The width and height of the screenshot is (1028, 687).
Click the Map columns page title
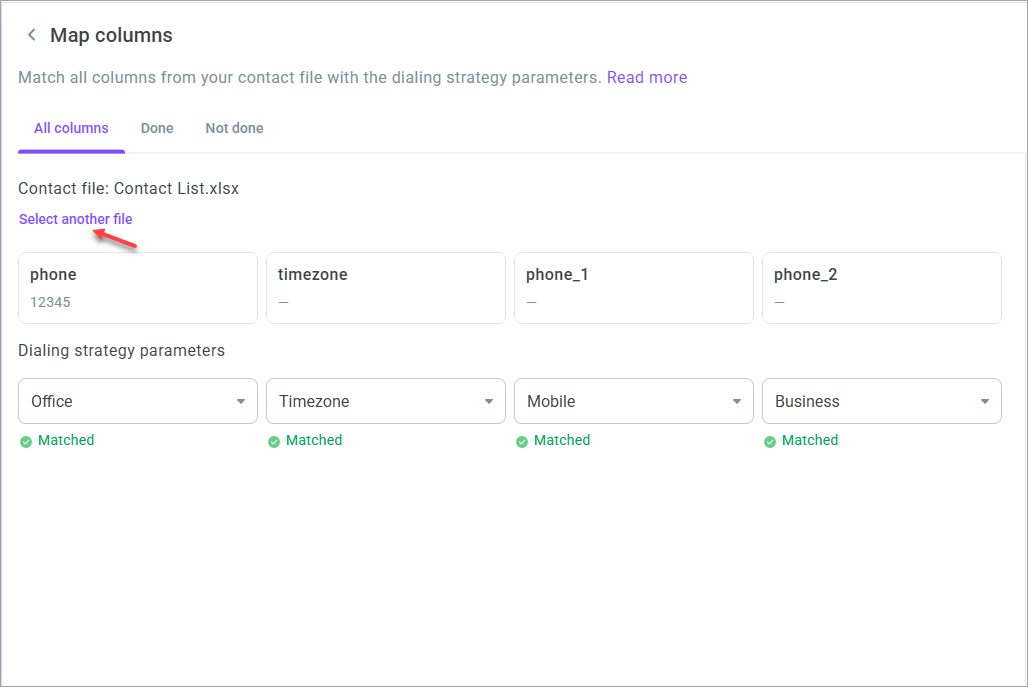pos(111,35)
